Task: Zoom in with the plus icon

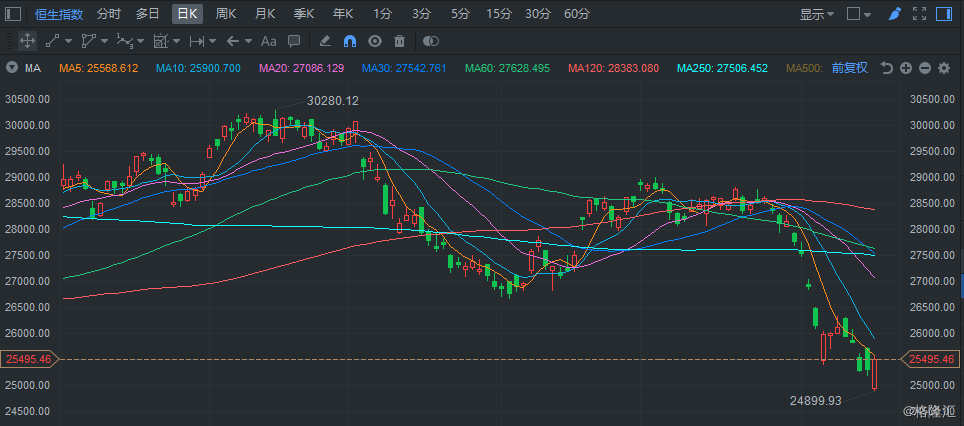Action: pos(906,68)
